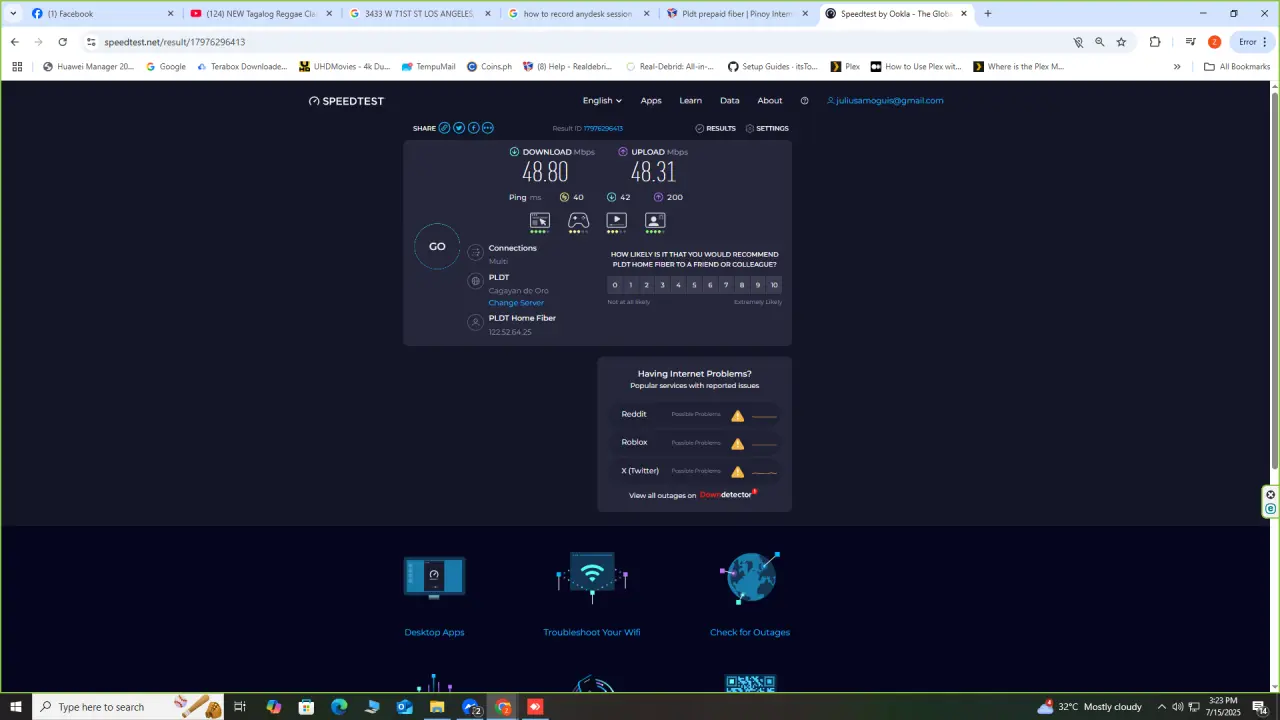Select rating 5 on the recommend scale
This screenshot has height=720, width=1280.
(694, 285)
